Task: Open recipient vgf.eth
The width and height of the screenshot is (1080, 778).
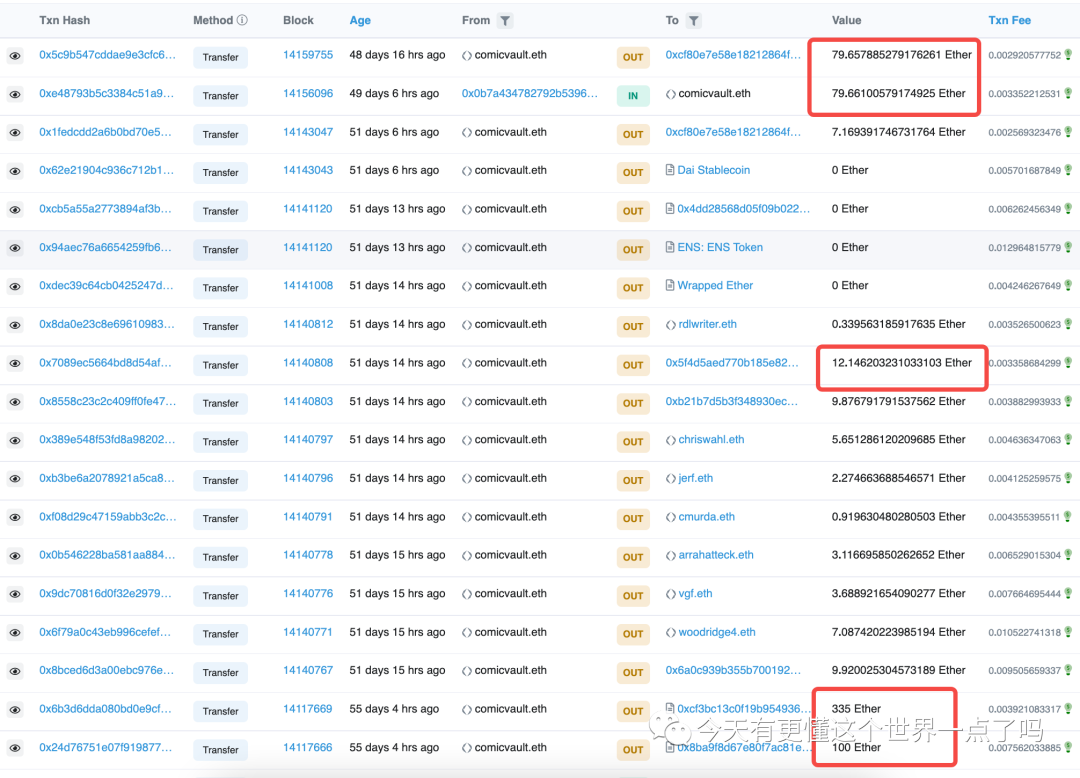Action: click(695, 593)
